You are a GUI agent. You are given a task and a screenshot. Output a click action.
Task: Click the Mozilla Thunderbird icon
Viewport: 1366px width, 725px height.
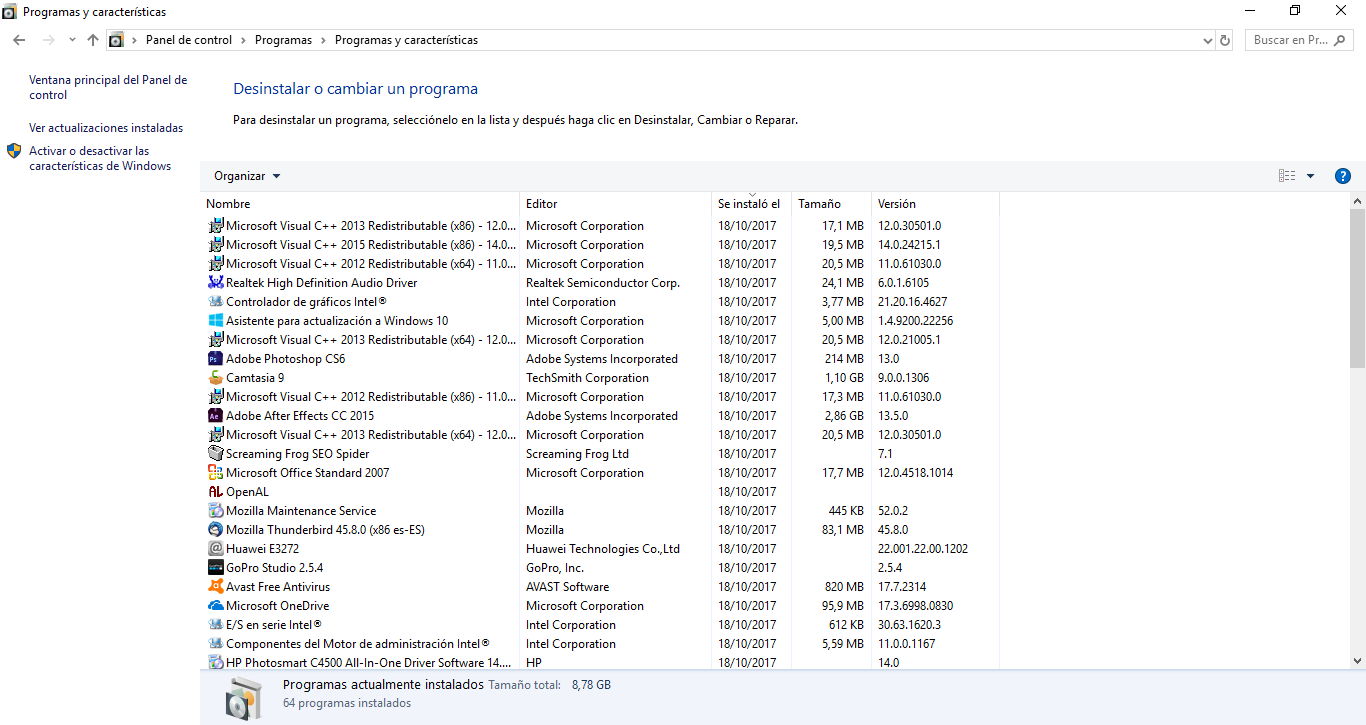point(216,530)
